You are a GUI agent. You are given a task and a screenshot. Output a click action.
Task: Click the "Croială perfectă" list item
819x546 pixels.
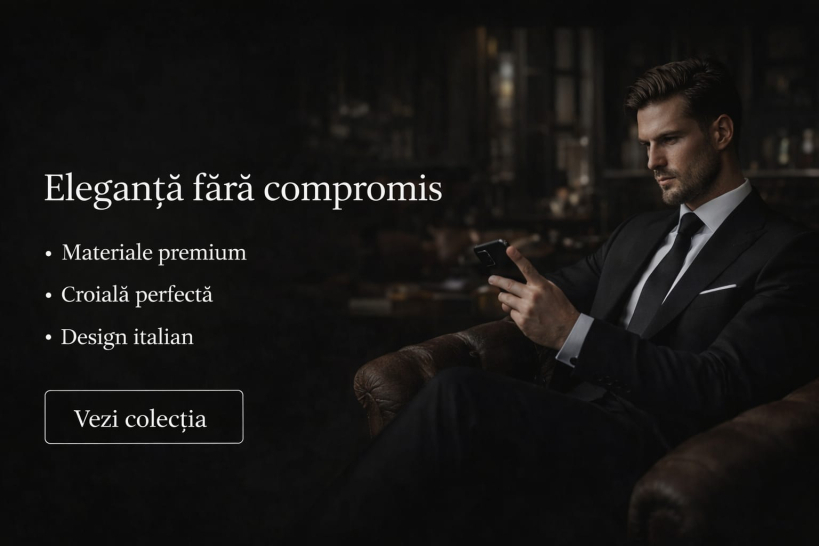point(137,295)
